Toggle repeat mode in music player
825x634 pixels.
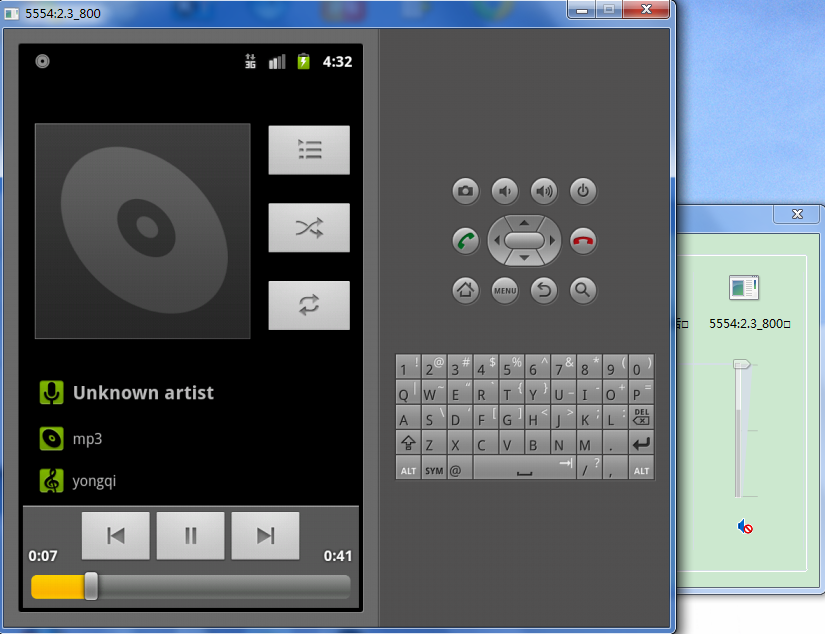point(309,305)
